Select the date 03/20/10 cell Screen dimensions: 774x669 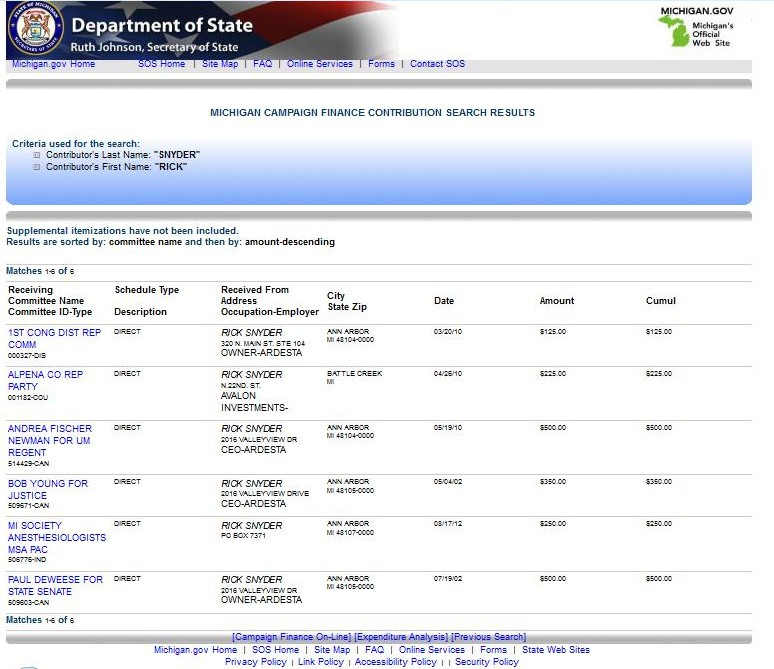click(448, 332)
